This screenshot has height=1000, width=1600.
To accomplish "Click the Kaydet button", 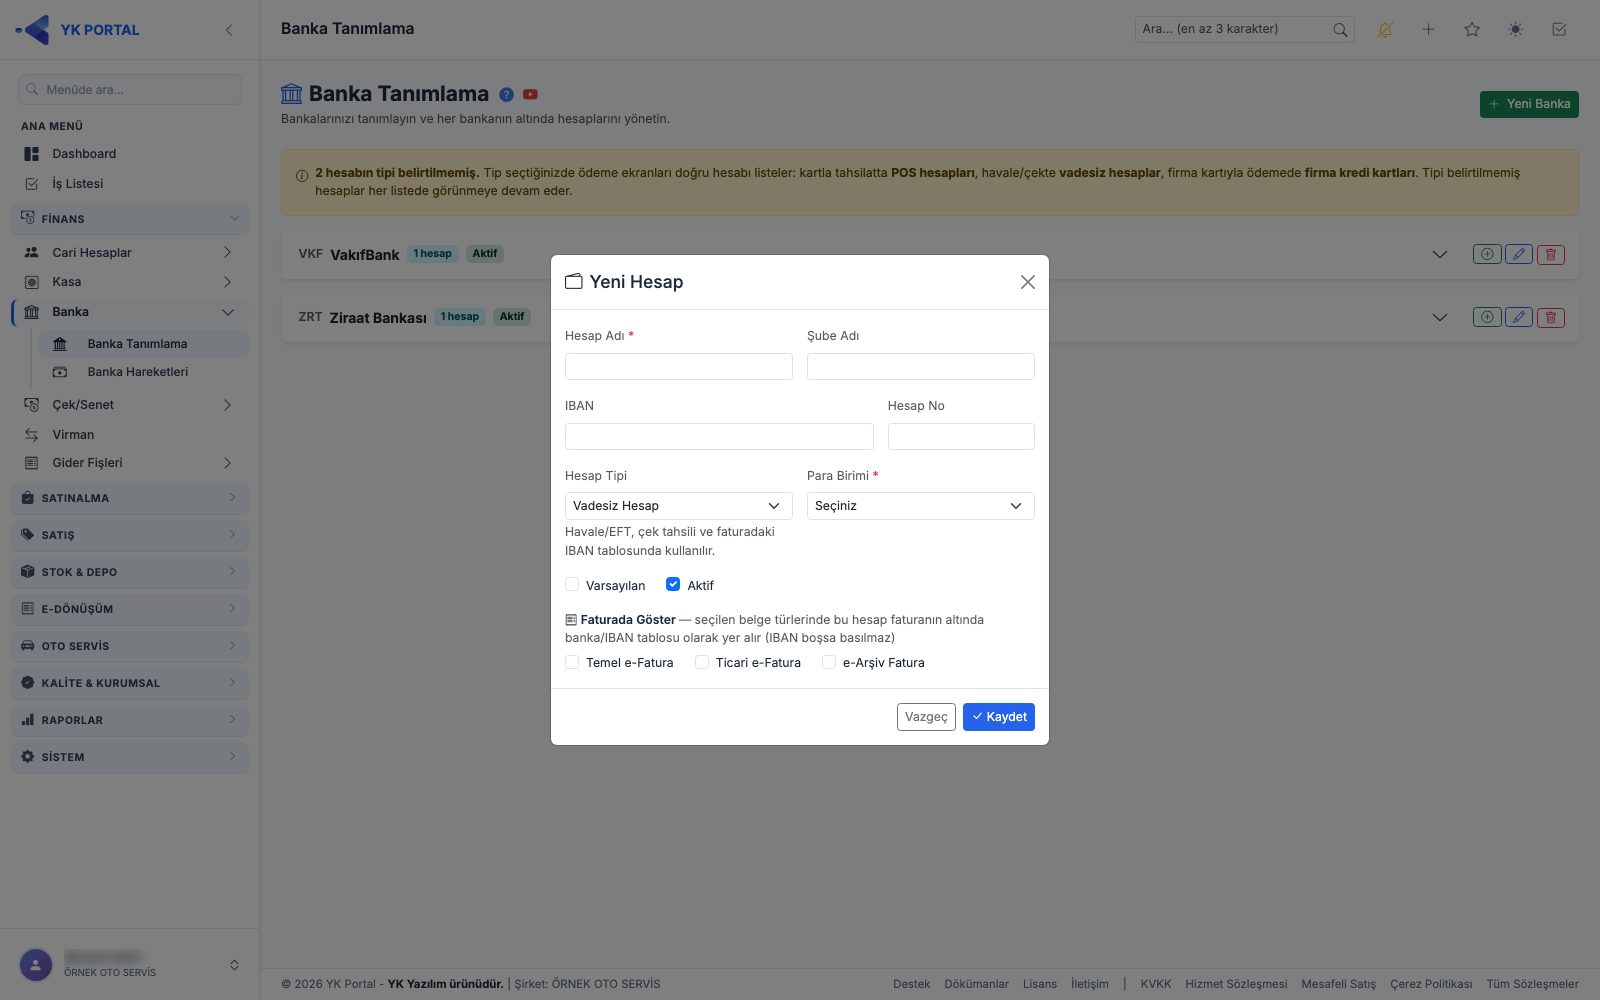I will pos(999,717).
